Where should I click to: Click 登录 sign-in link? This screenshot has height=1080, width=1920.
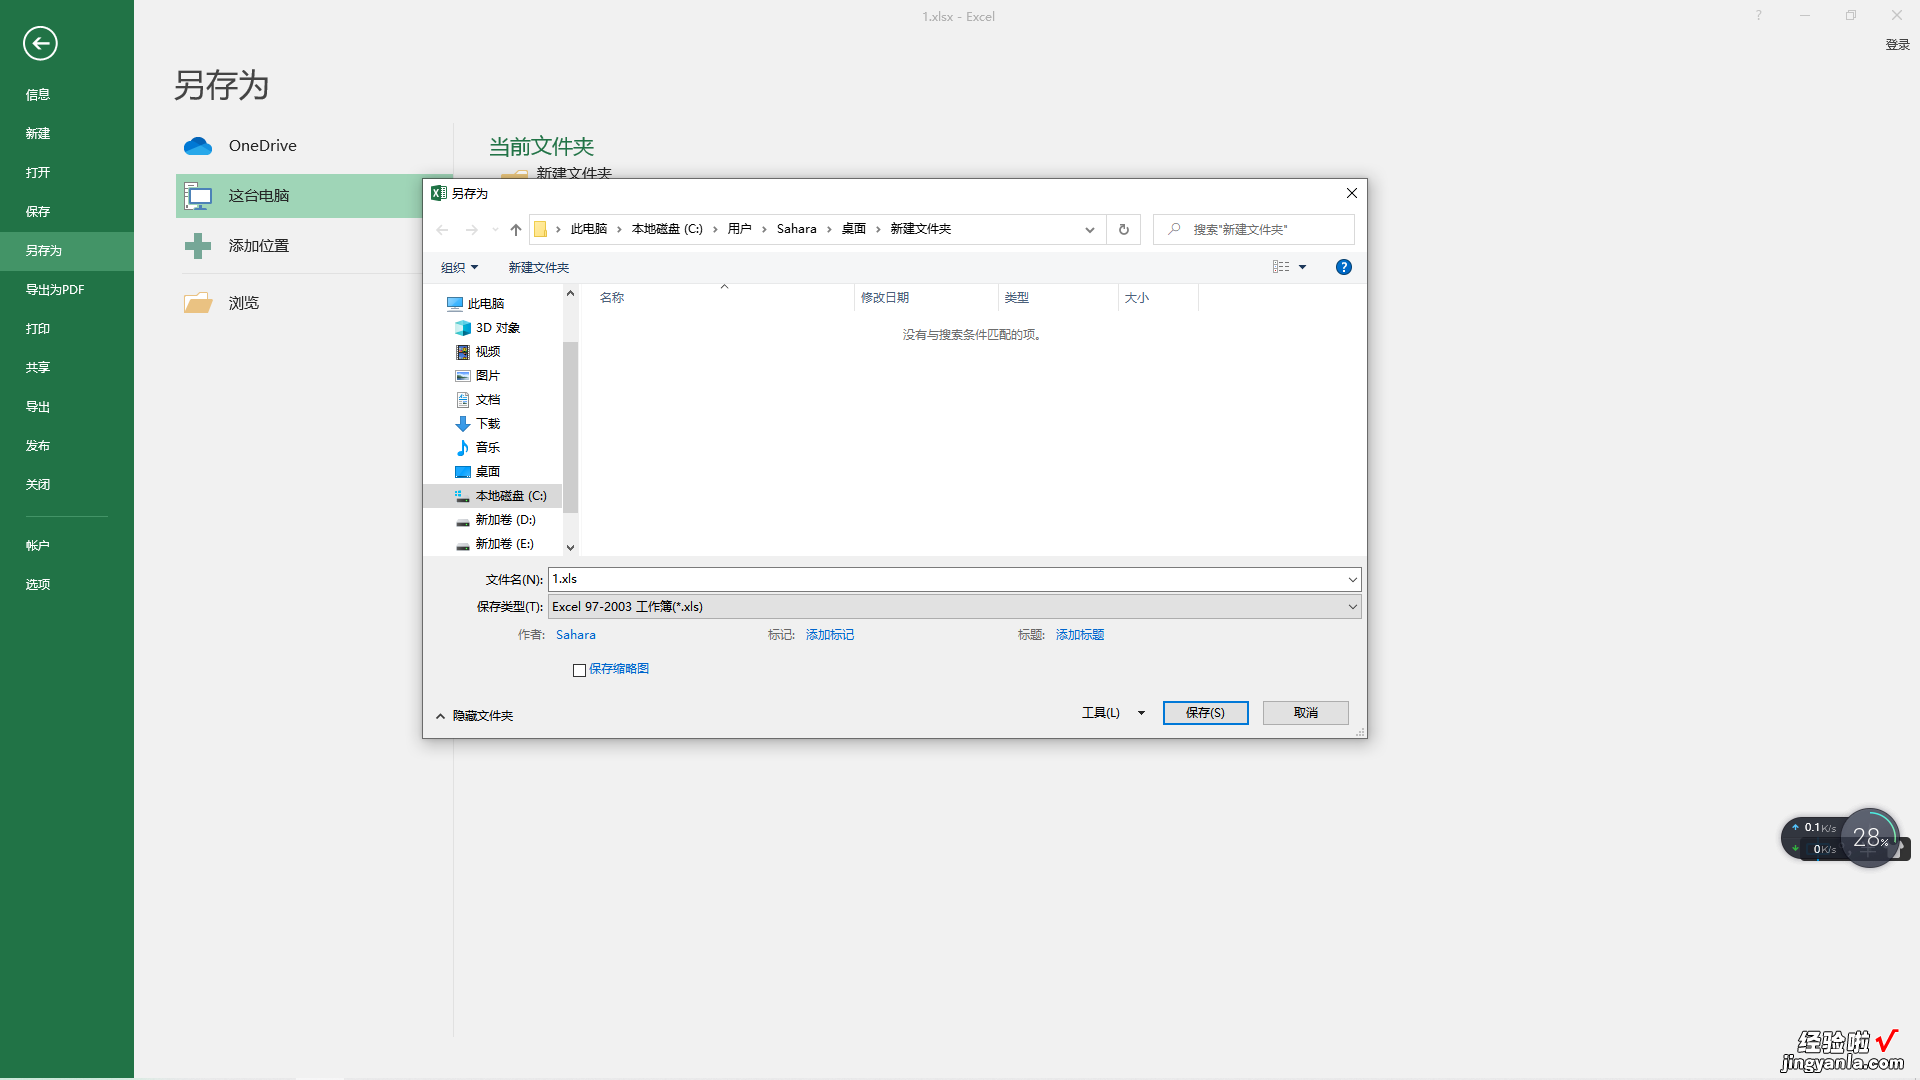1897,45
